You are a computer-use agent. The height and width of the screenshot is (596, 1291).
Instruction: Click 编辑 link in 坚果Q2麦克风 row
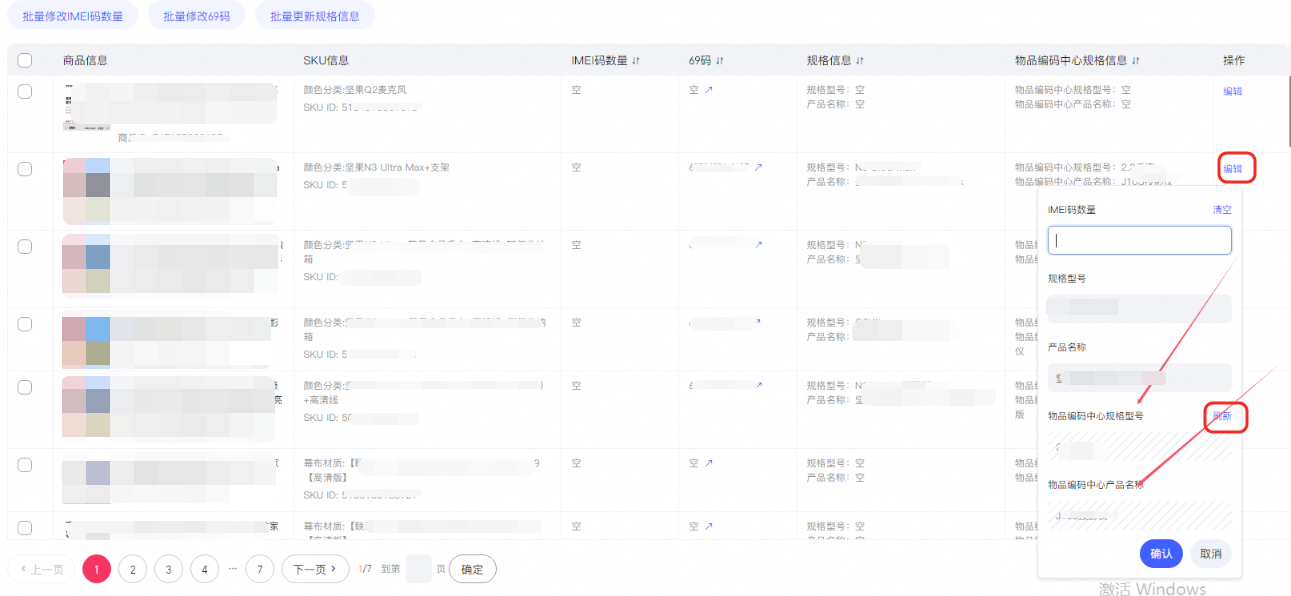tap(1233, 91)
